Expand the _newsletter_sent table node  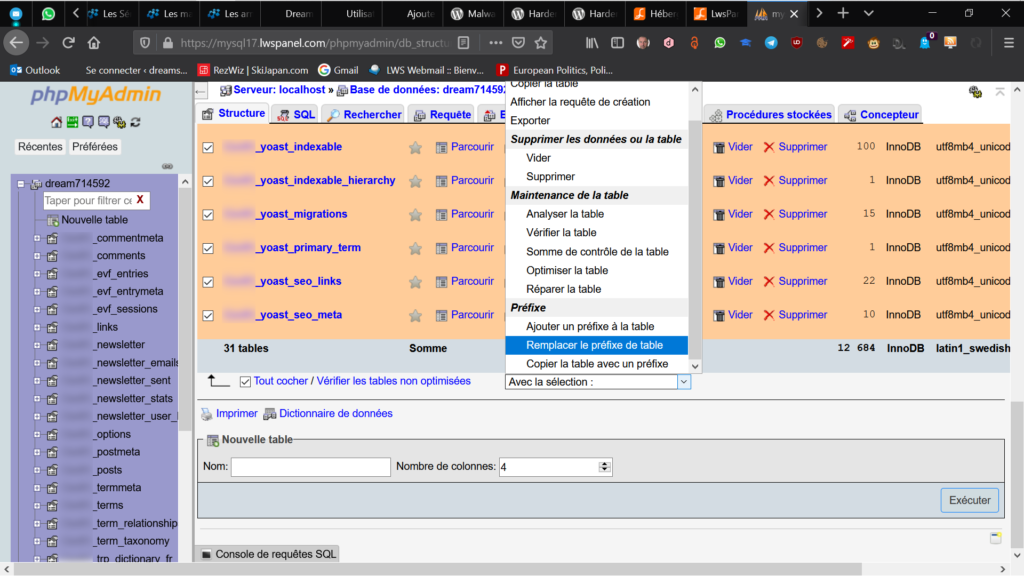37,381
